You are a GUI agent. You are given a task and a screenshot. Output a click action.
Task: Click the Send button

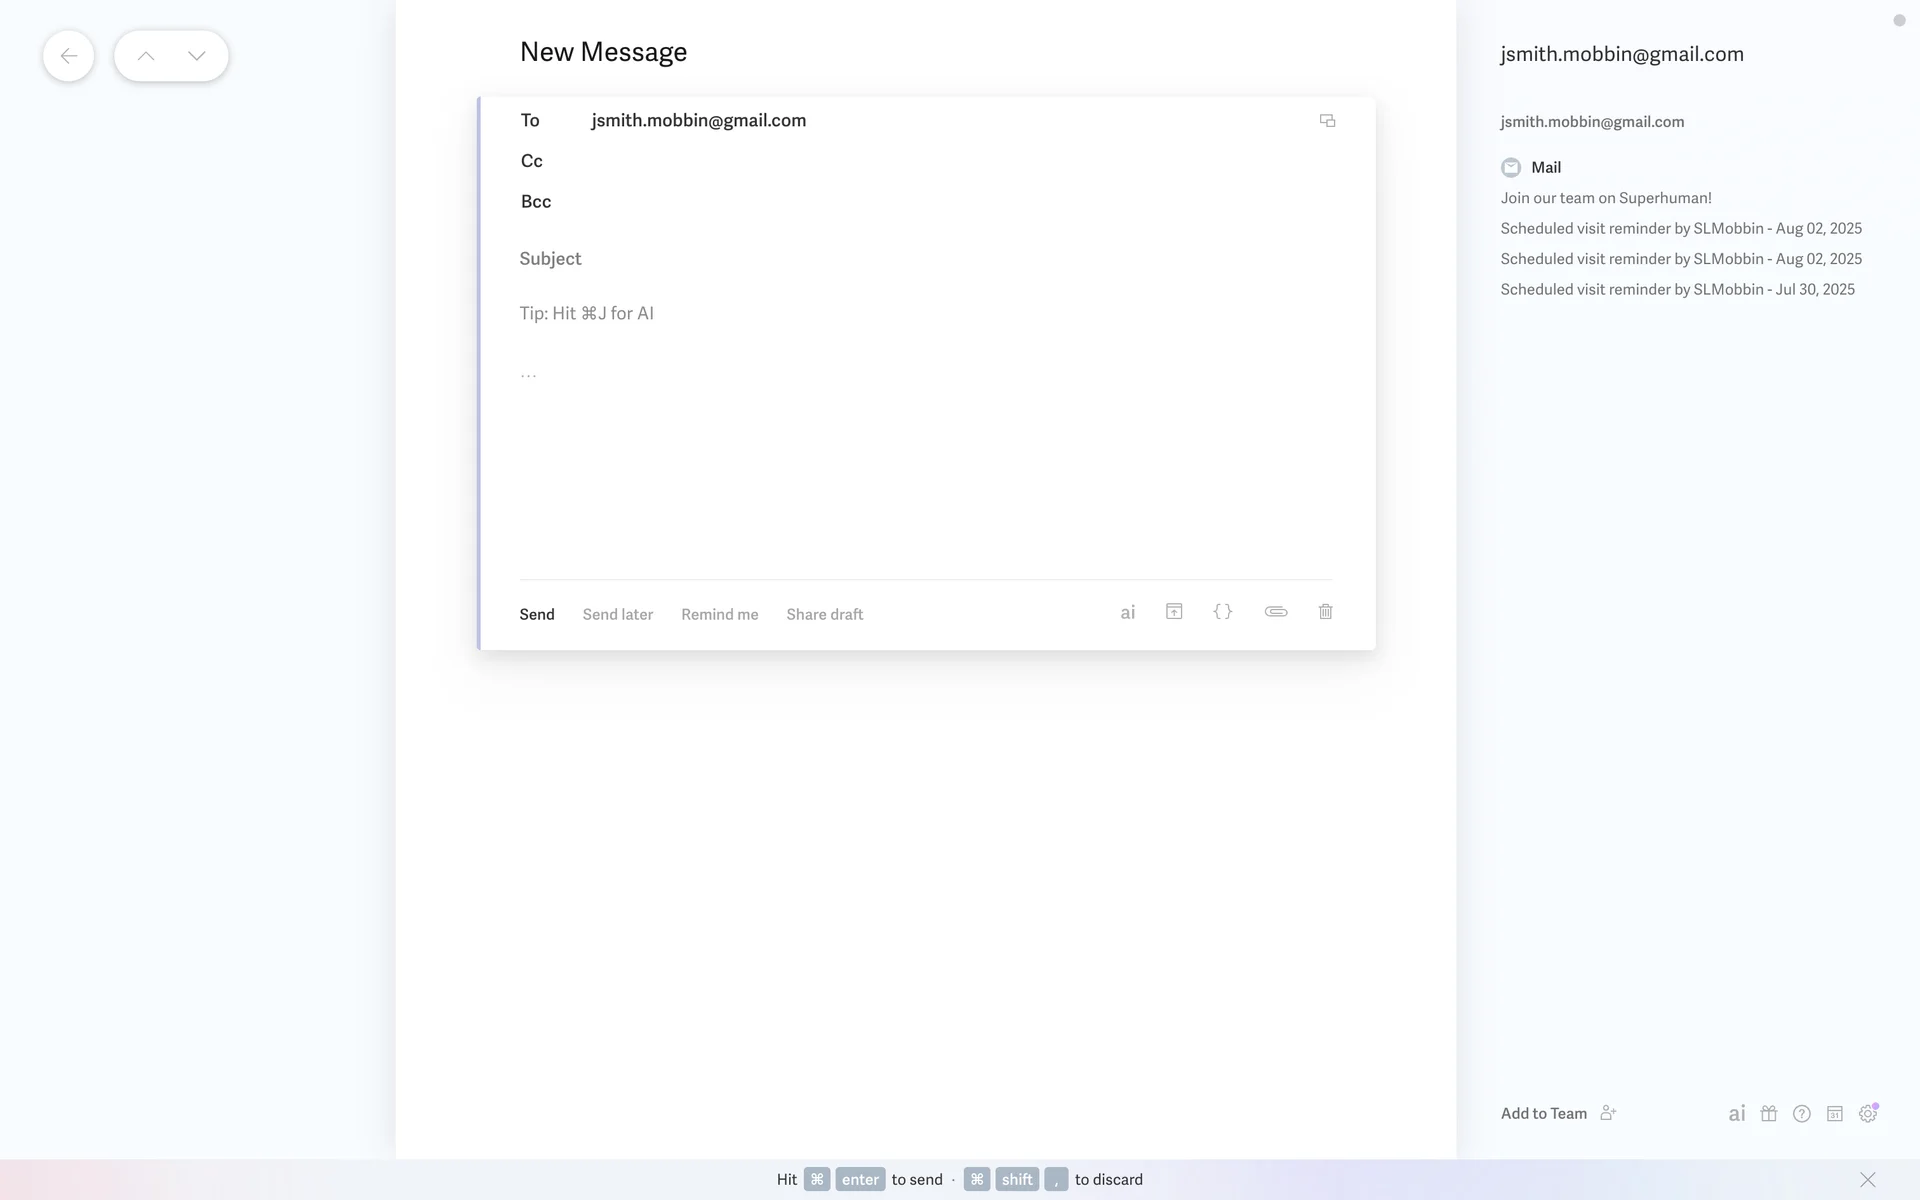click(537, 615)
